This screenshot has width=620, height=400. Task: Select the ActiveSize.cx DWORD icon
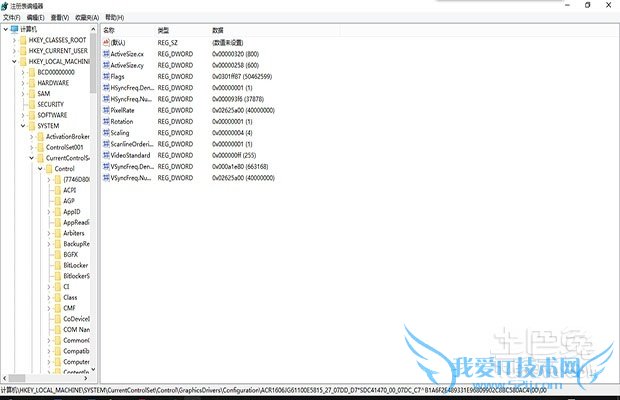(x=106, y=54)
